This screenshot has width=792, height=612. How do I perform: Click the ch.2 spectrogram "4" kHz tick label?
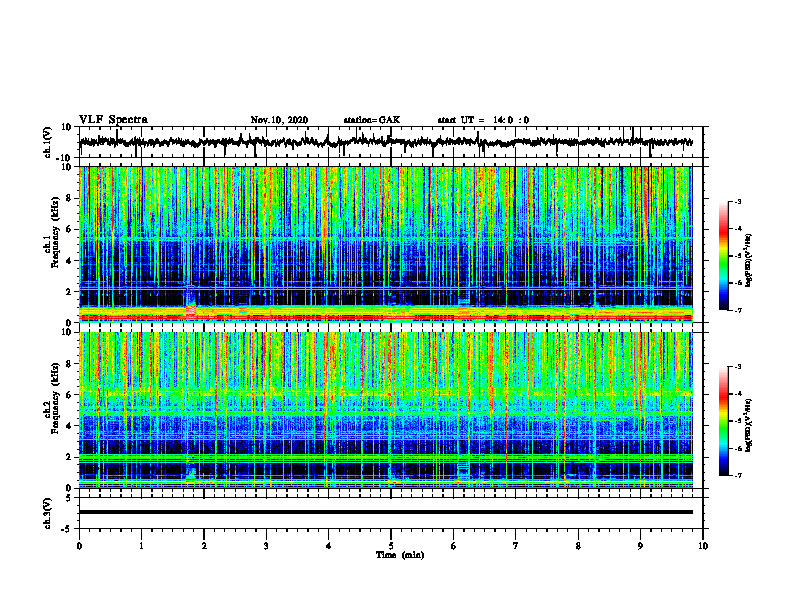pyautogui.click(x=69, y=426)
